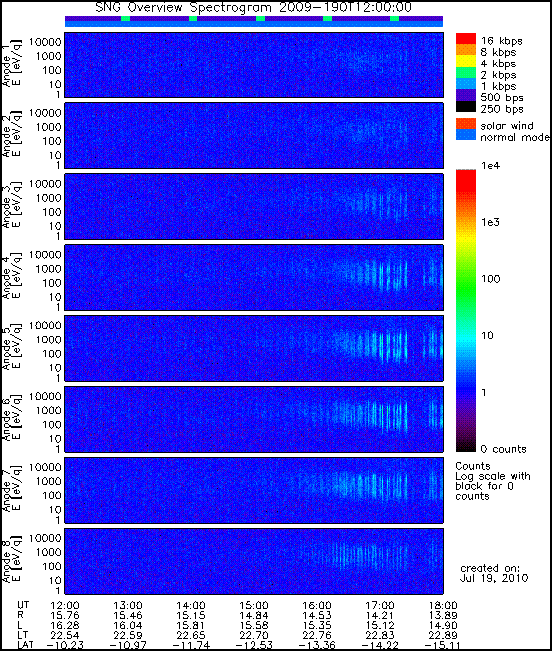Click the UT 15:00 time label
This screenshot has width=552, height=651.
point(254,606)
